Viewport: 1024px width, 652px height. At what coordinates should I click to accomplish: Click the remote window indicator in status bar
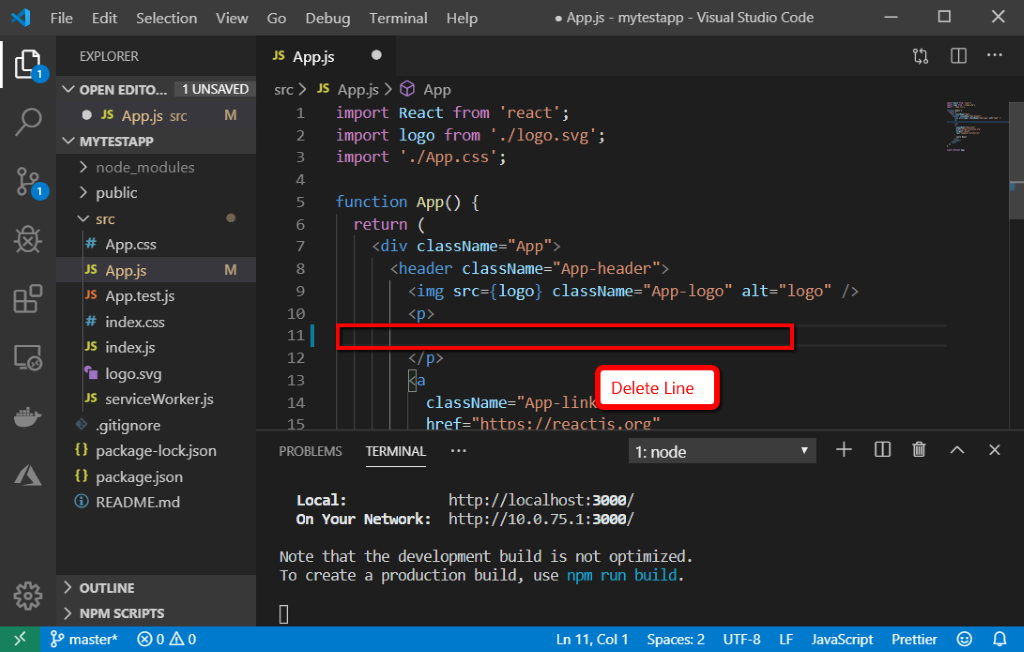tap(20, 639)
